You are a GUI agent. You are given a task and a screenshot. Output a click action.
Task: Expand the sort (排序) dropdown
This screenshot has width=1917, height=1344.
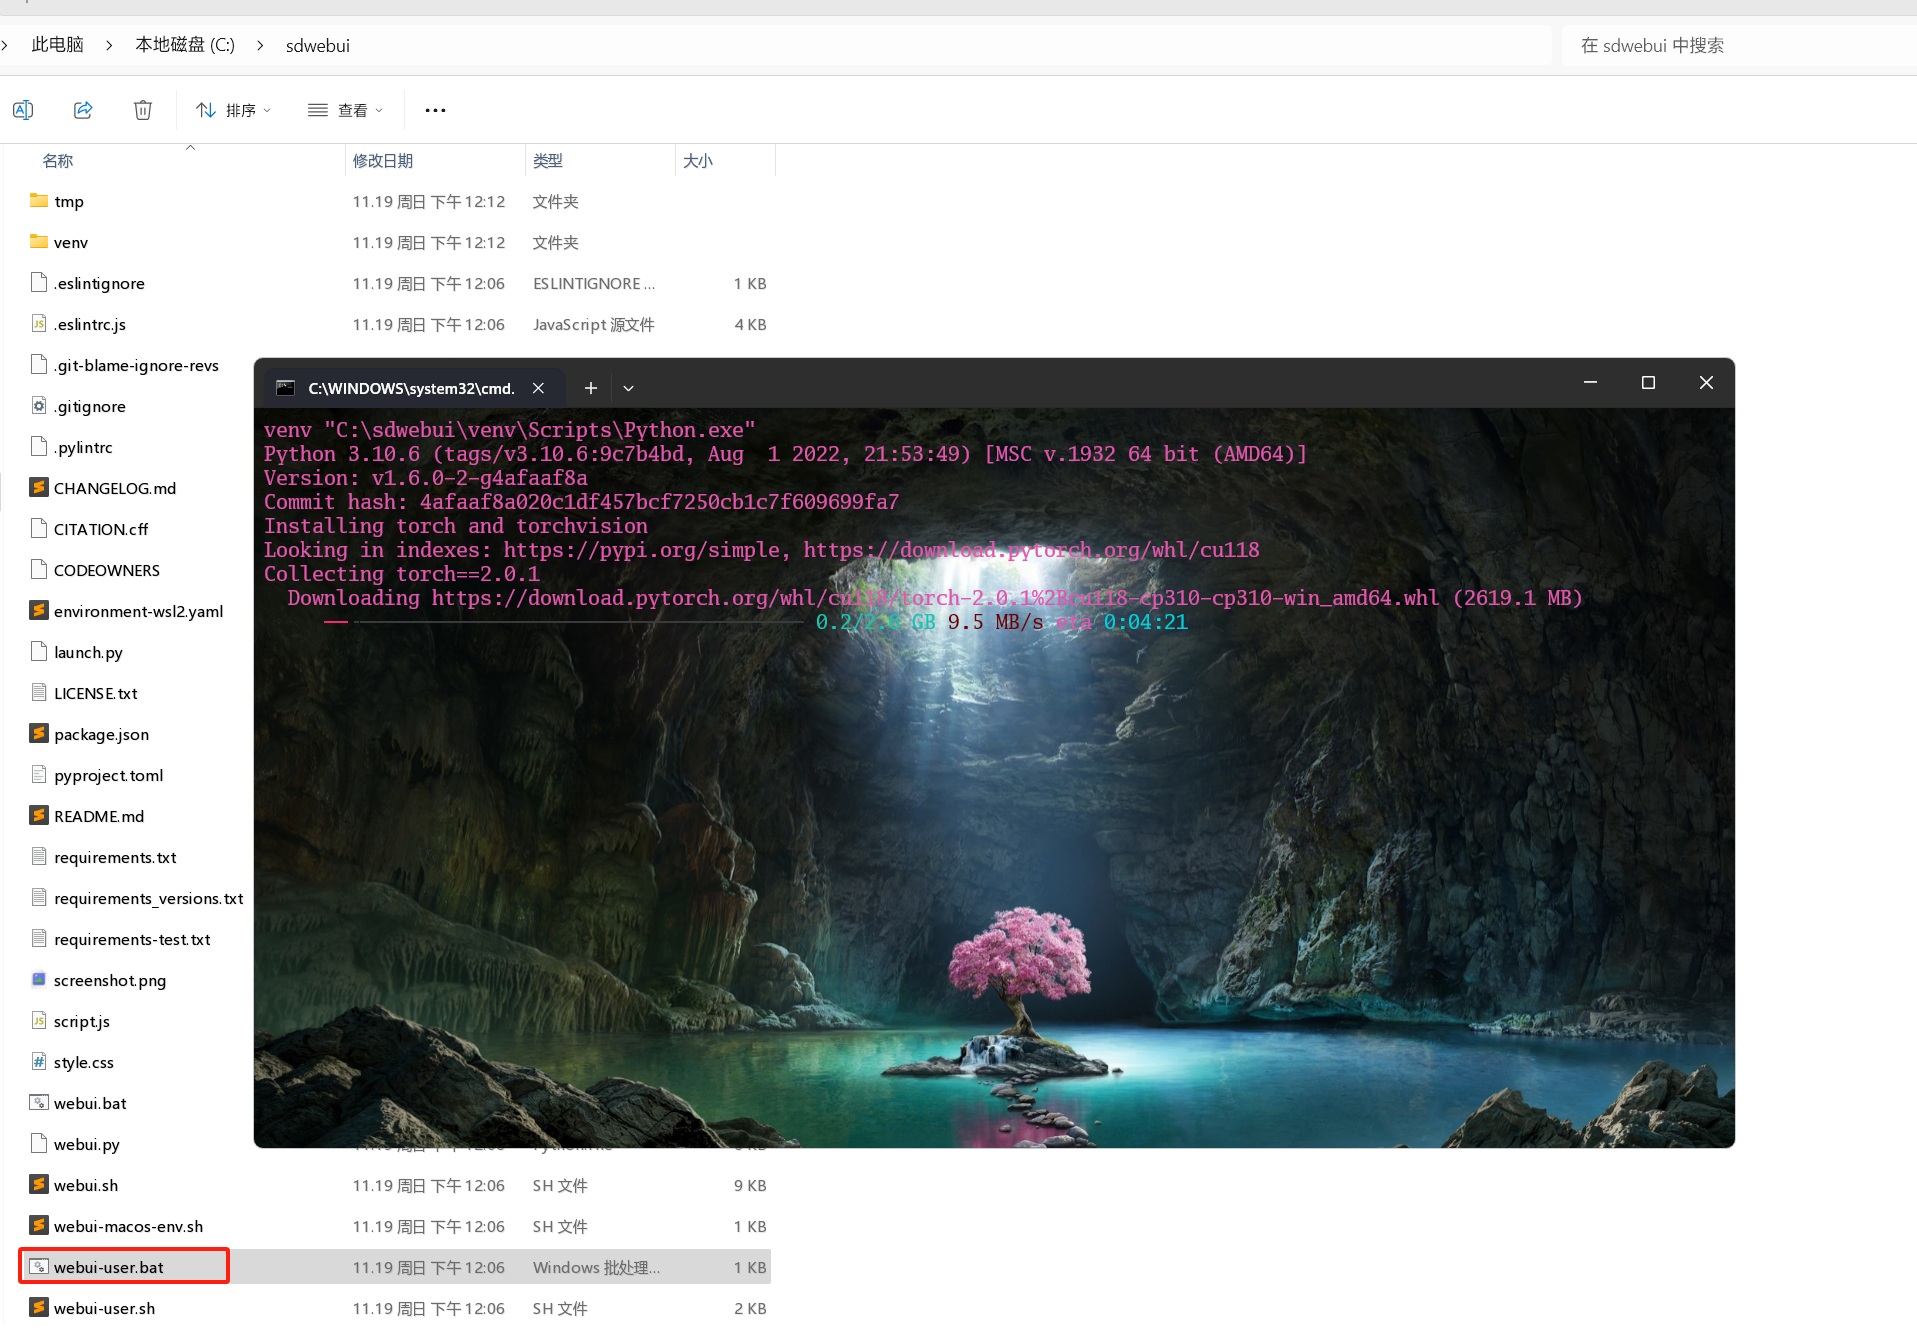tap(234, 110)
